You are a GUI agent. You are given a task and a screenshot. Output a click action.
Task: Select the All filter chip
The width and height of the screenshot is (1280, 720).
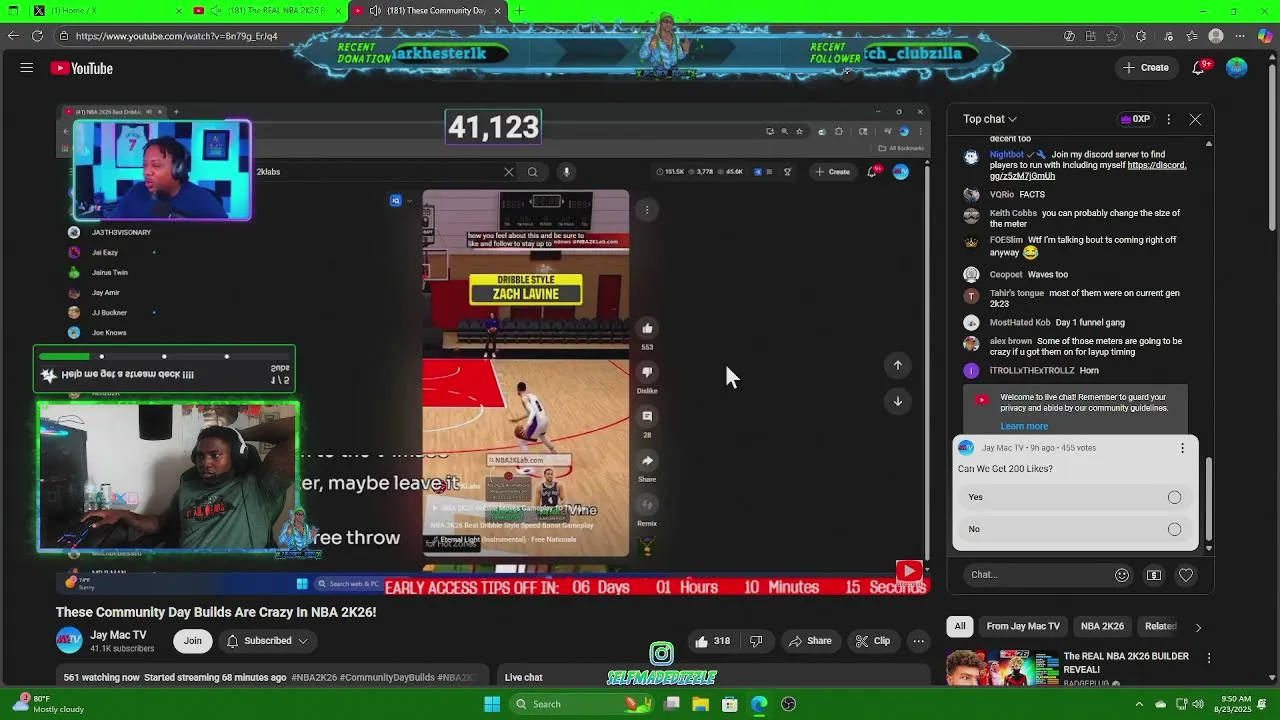[960, 626]
